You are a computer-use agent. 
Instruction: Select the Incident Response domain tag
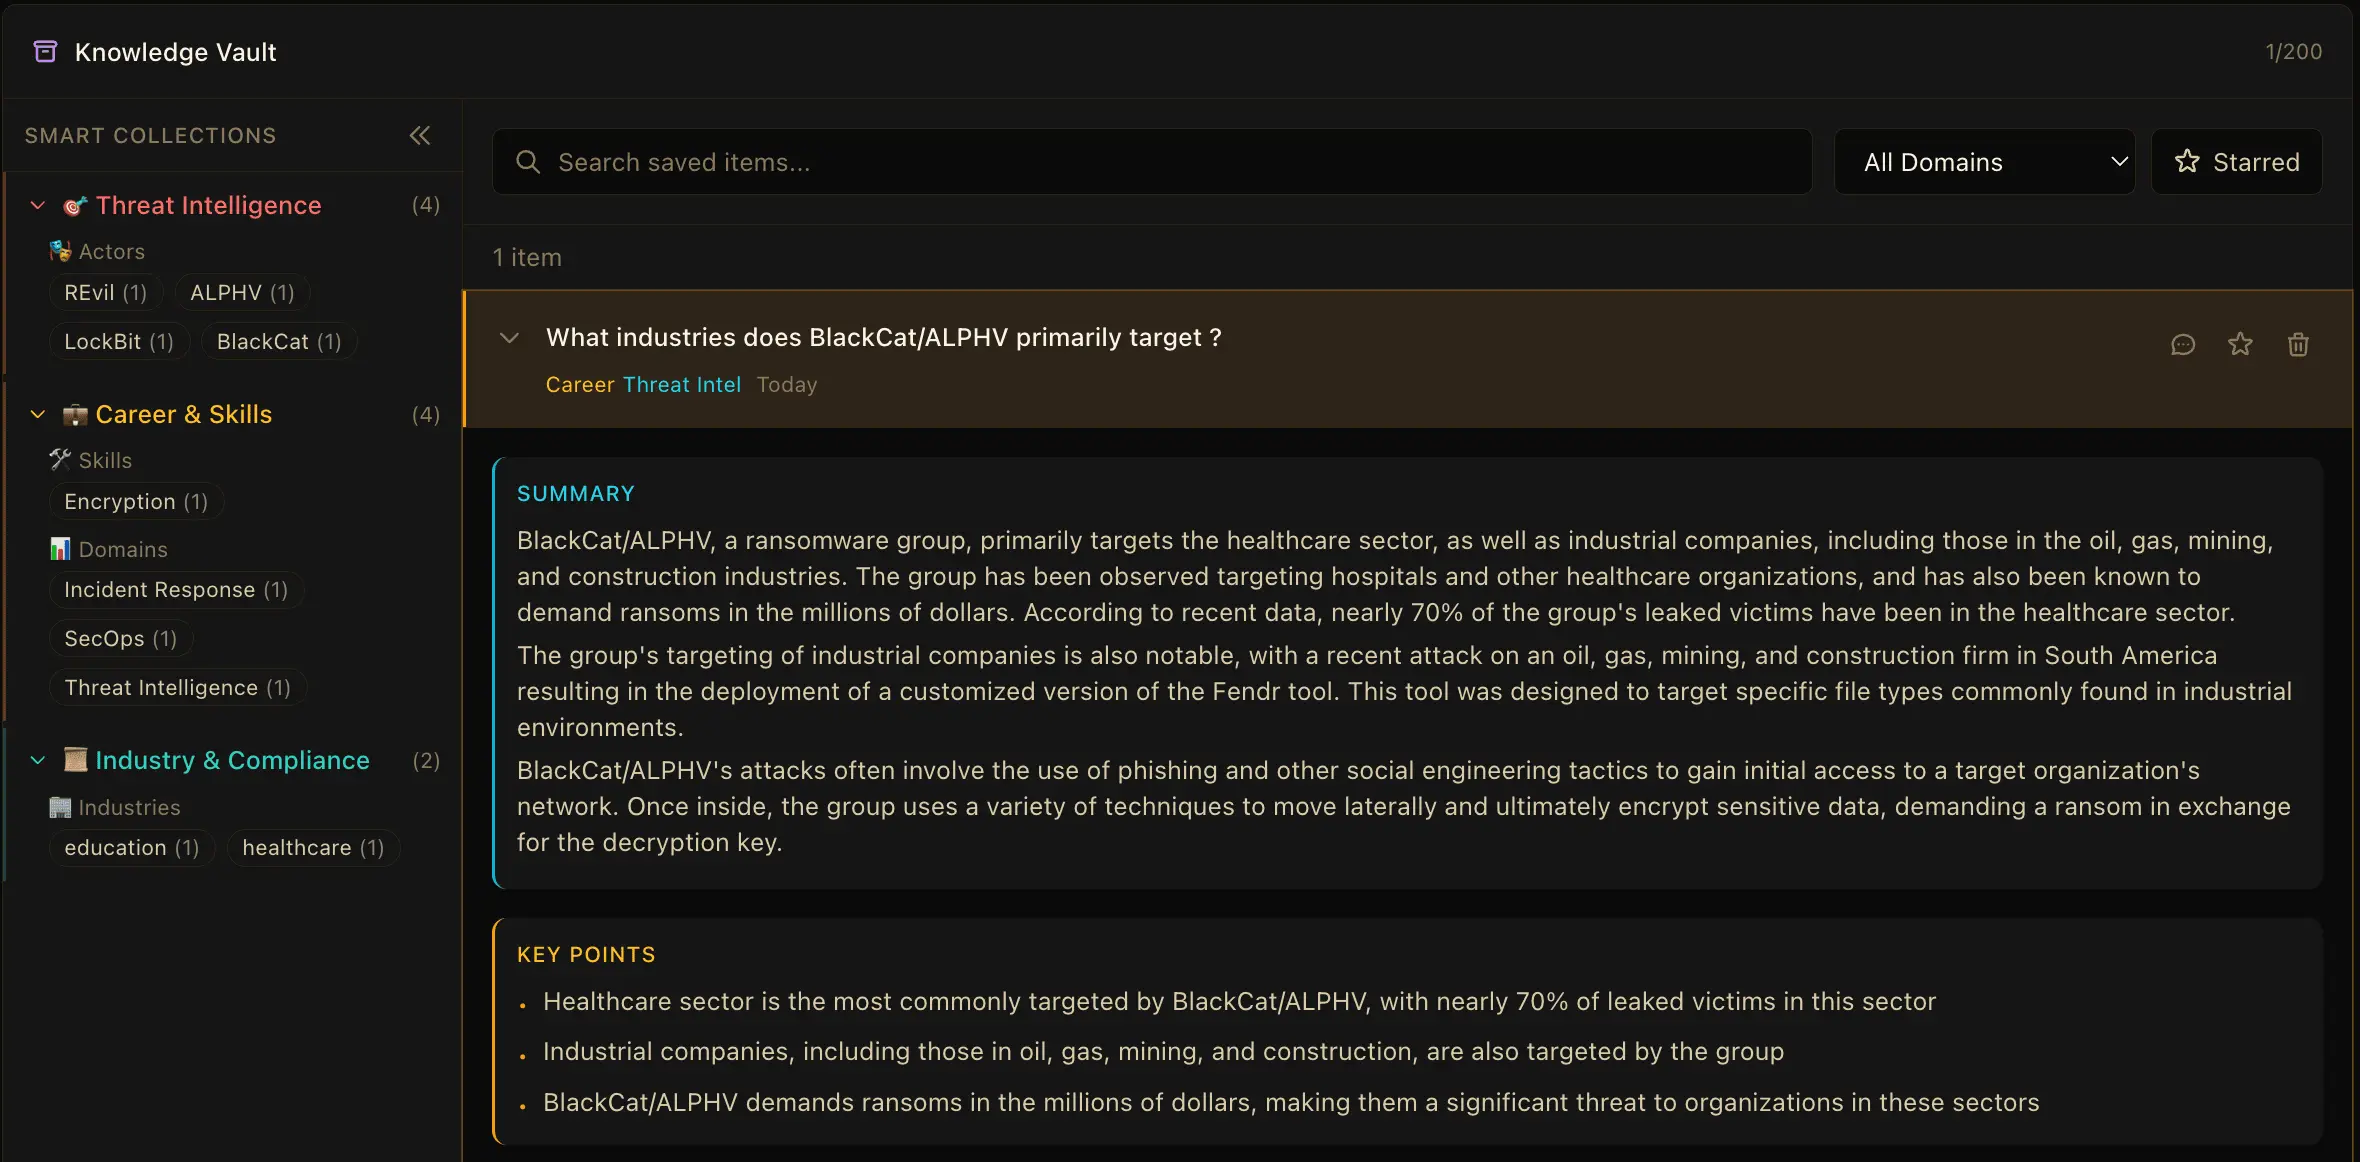pos(176,590)
